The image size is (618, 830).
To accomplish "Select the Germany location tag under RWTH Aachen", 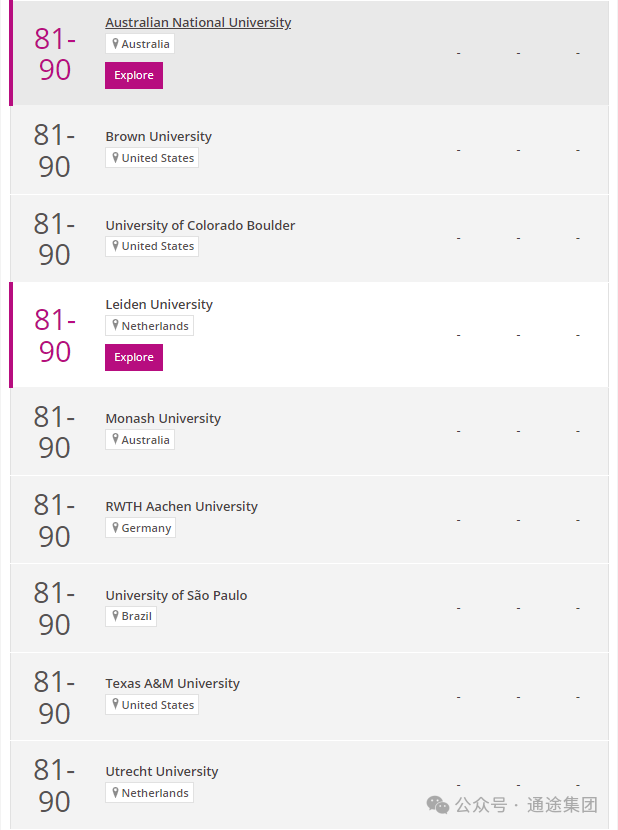I will [140, 528].
